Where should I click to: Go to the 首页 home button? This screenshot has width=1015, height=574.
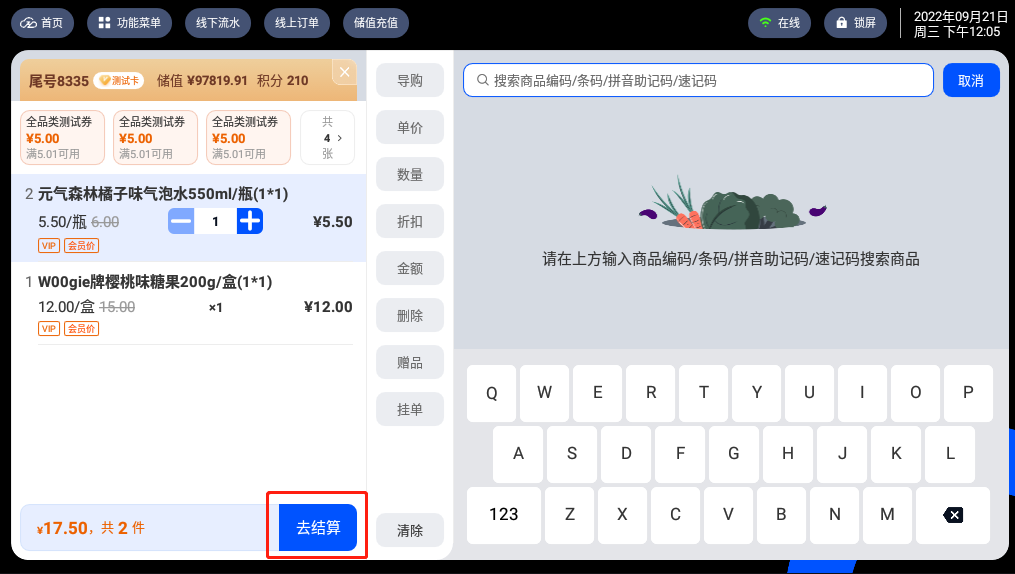[42, 23]
